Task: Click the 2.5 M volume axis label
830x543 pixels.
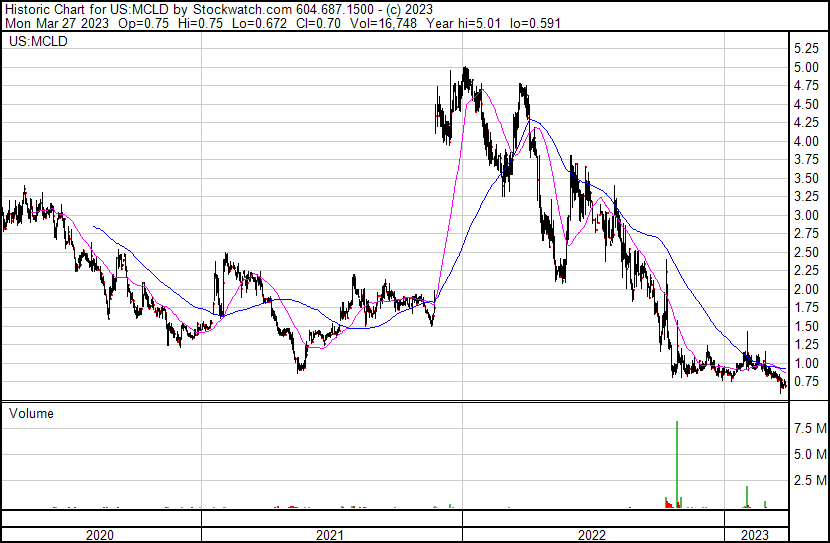Action: (809, 481)
